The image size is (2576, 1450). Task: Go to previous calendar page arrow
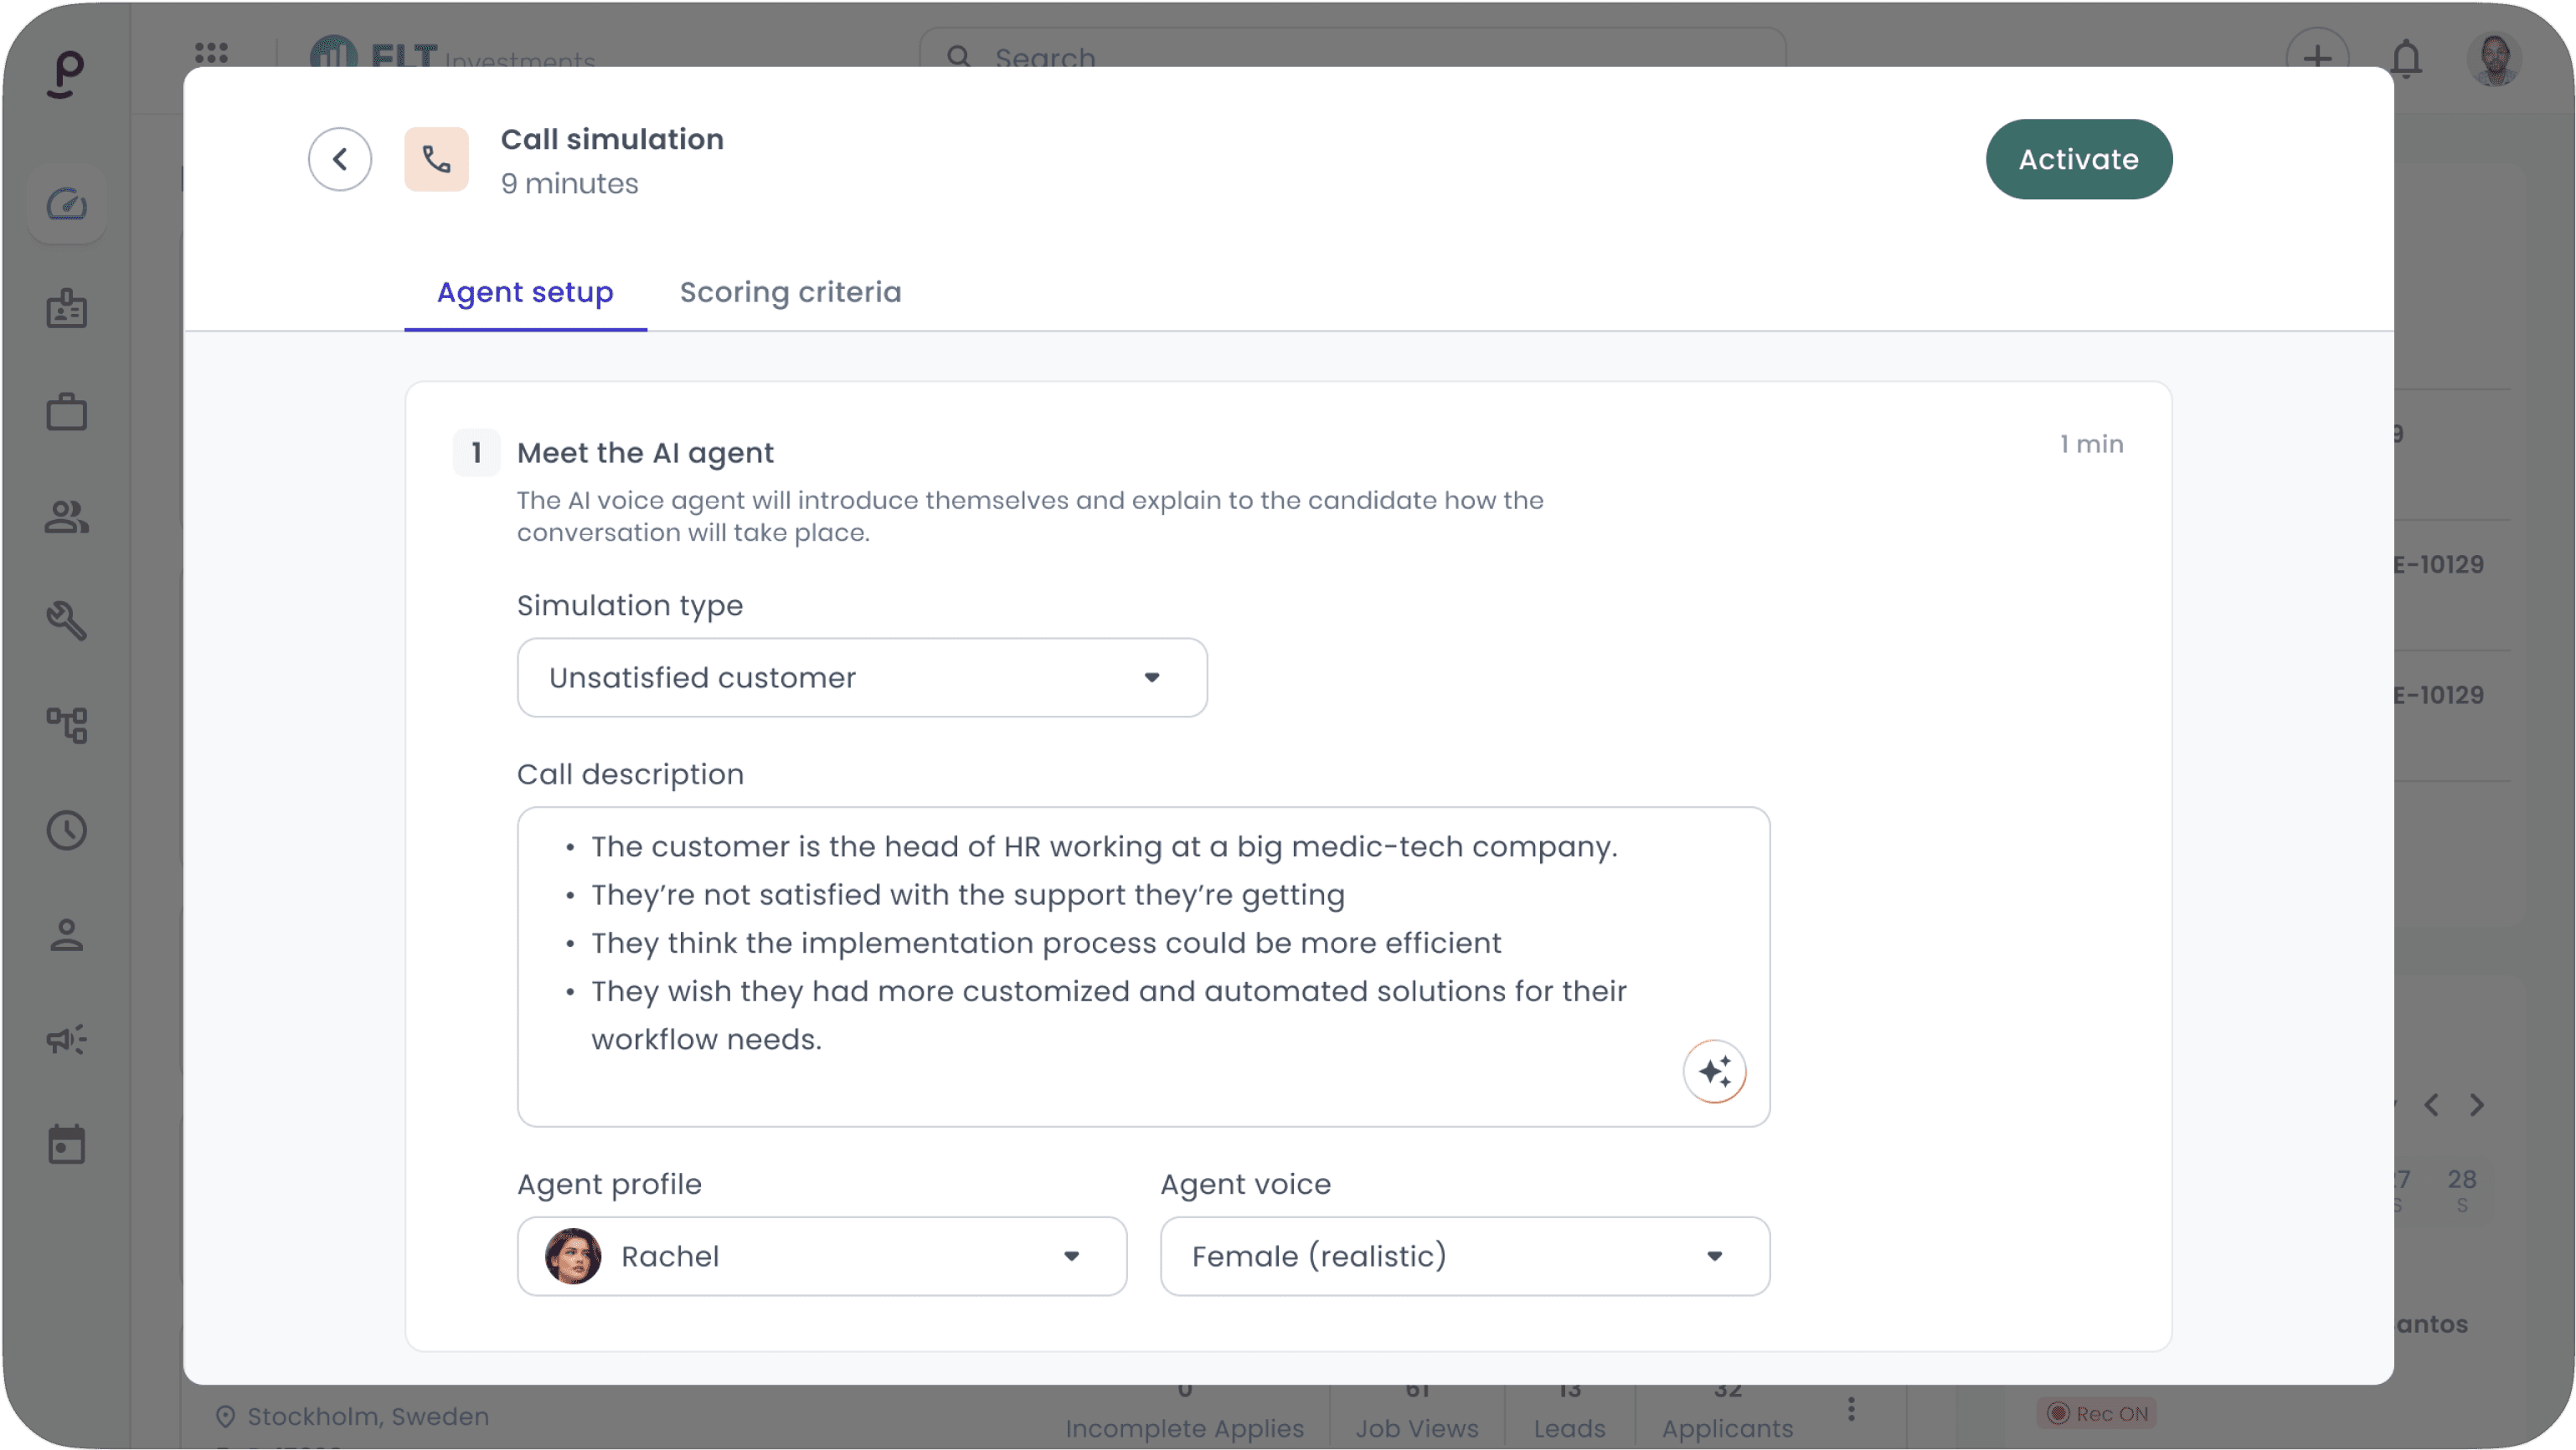[x=2431, y=1105]
